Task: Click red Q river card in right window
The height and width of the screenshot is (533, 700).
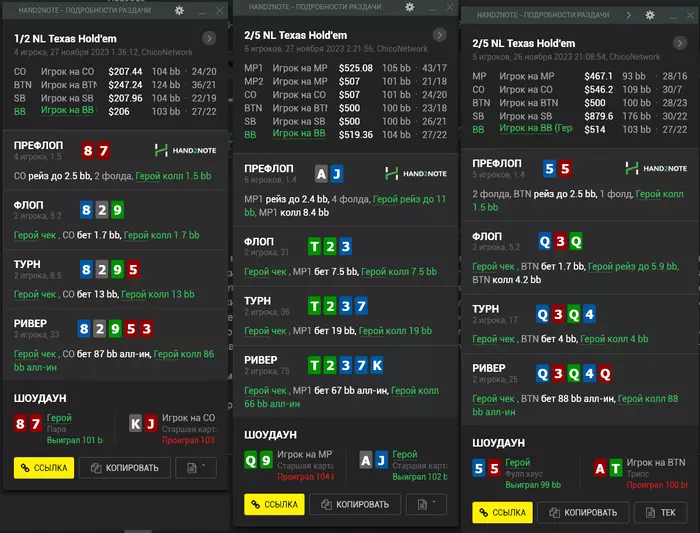Action: (x=605, y=374)
